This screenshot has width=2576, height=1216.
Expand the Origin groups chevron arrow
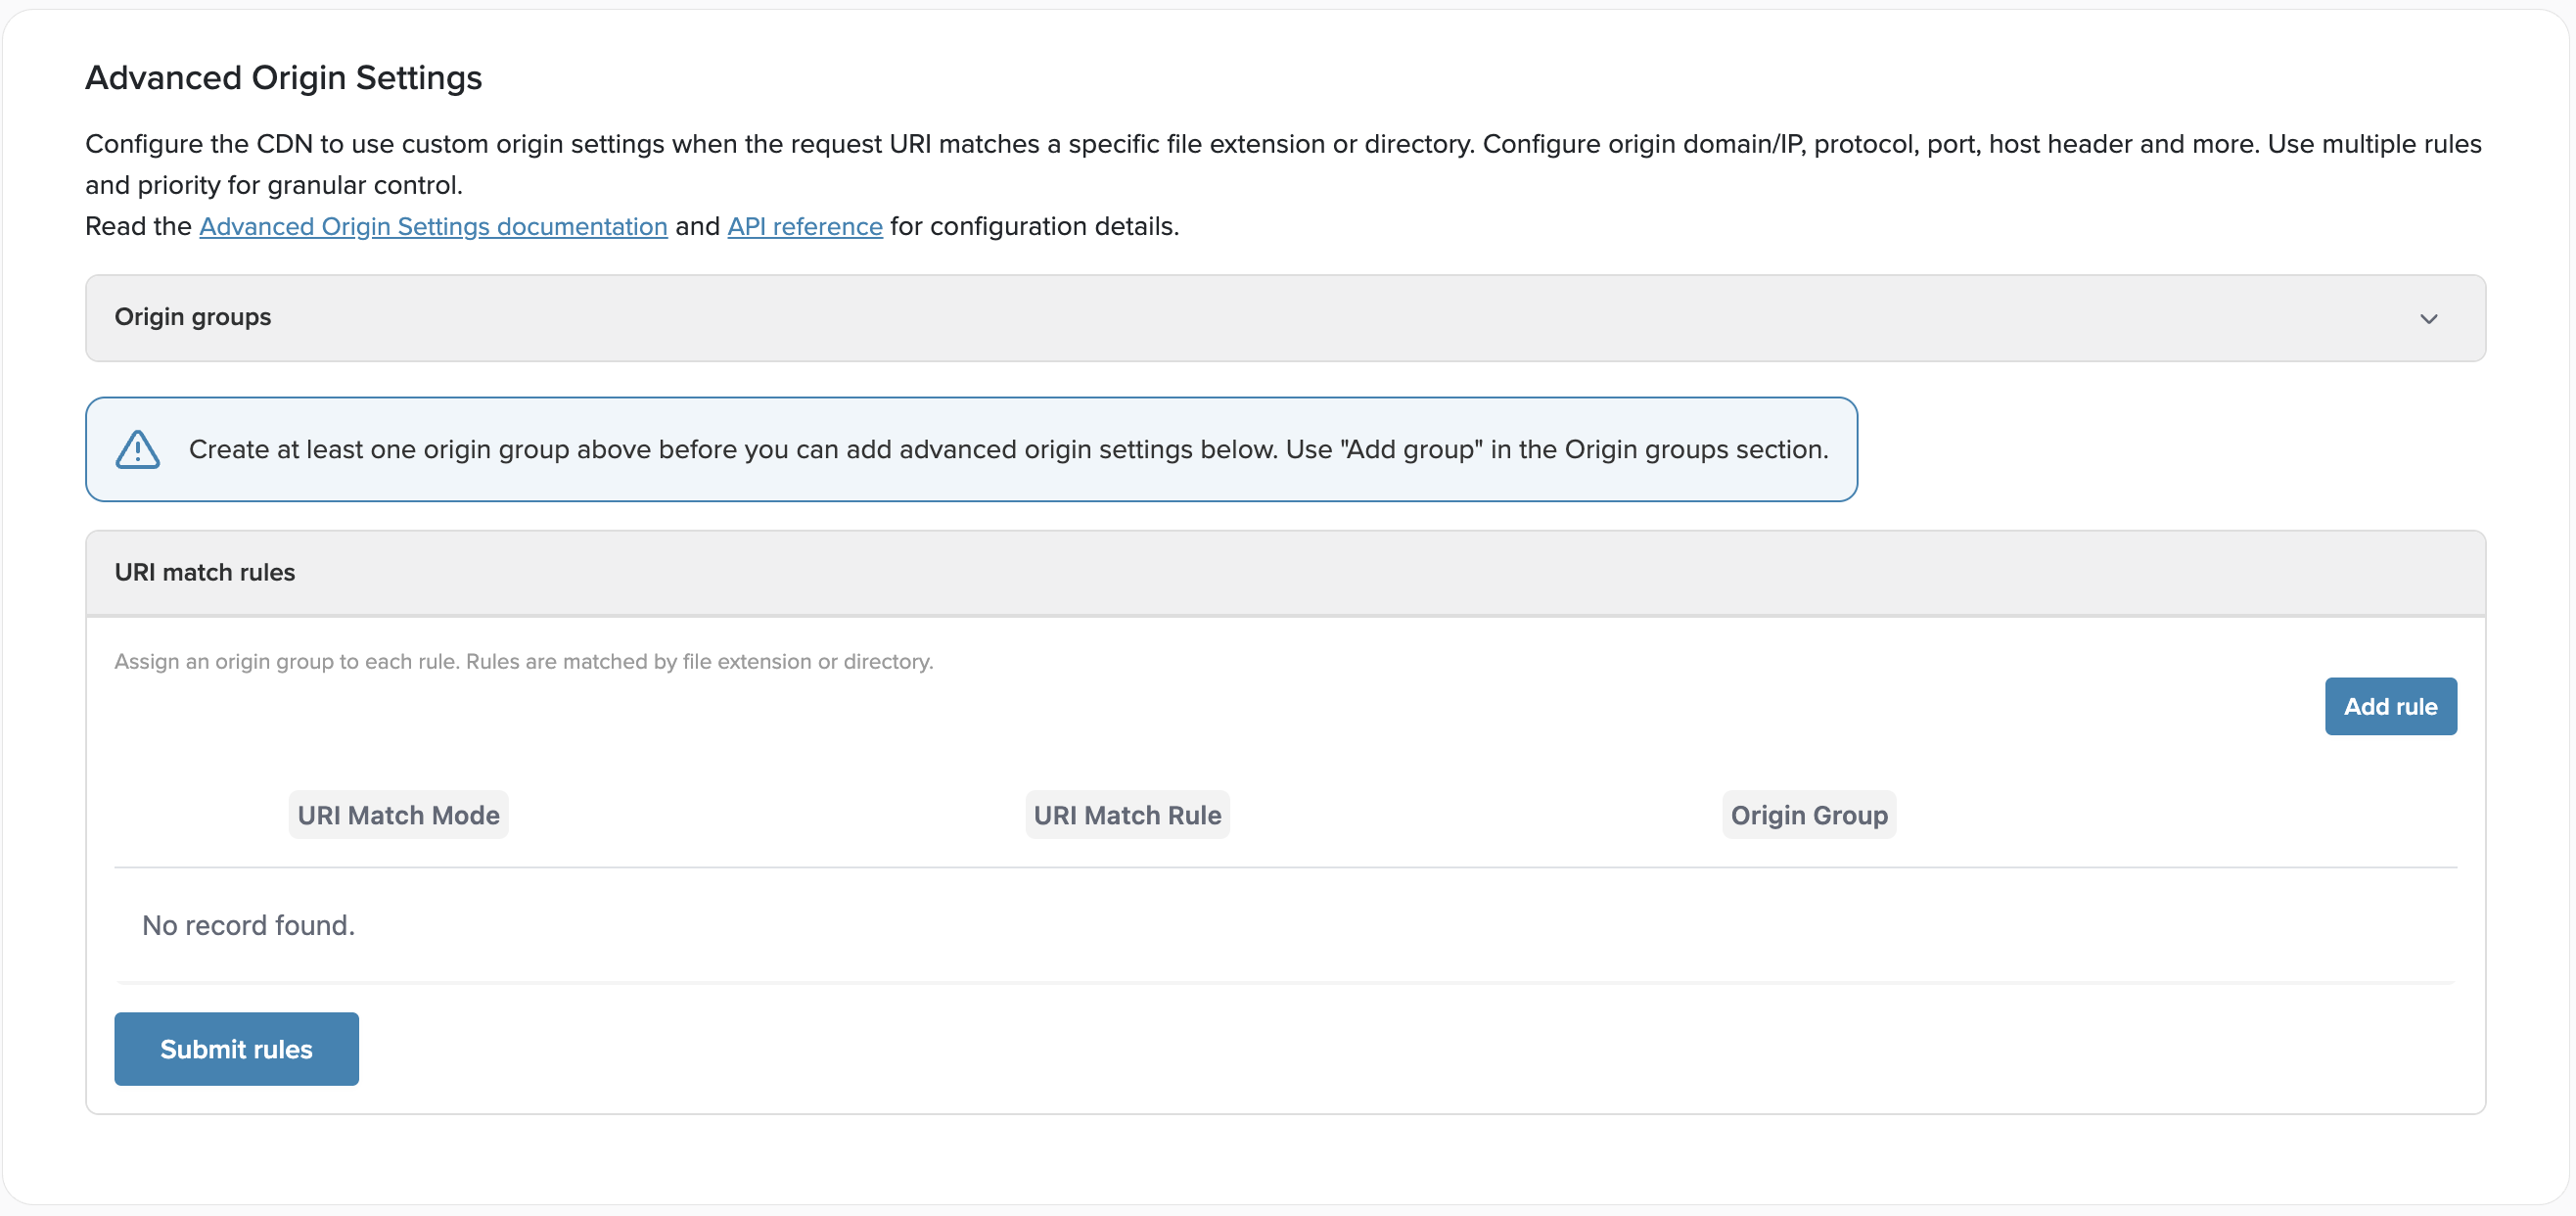[2428, 319]
